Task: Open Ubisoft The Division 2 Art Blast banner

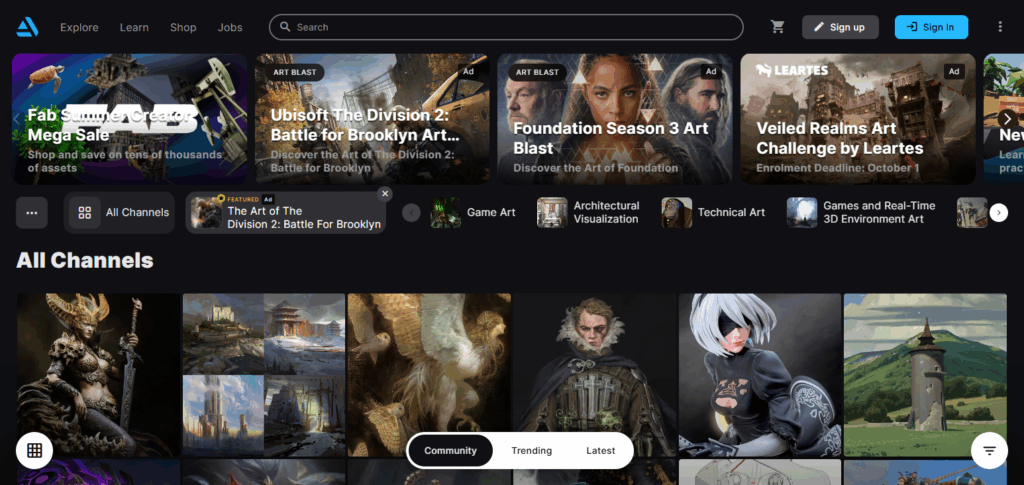Action: pyautogui.click(x=372, y=119)
